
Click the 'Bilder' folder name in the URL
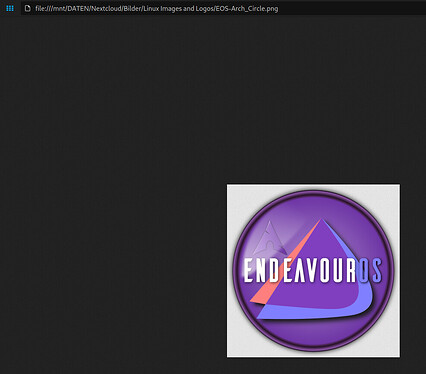coord(132,8)
